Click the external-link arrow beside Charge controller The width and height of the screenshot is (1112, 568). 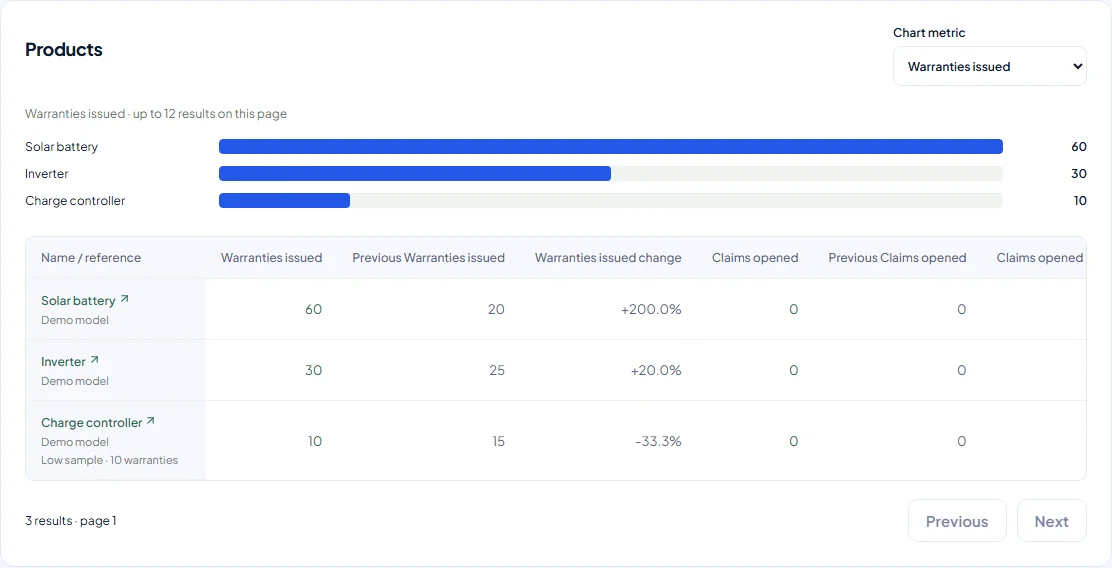[x=150, y=421]
